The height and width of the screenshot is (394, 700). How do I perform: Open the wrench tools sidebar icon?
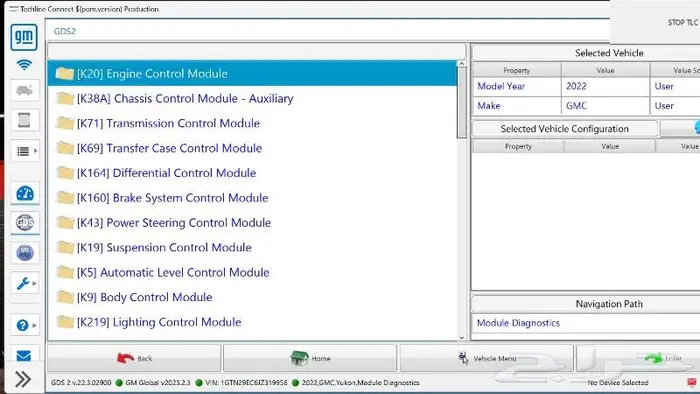(25, 283)
